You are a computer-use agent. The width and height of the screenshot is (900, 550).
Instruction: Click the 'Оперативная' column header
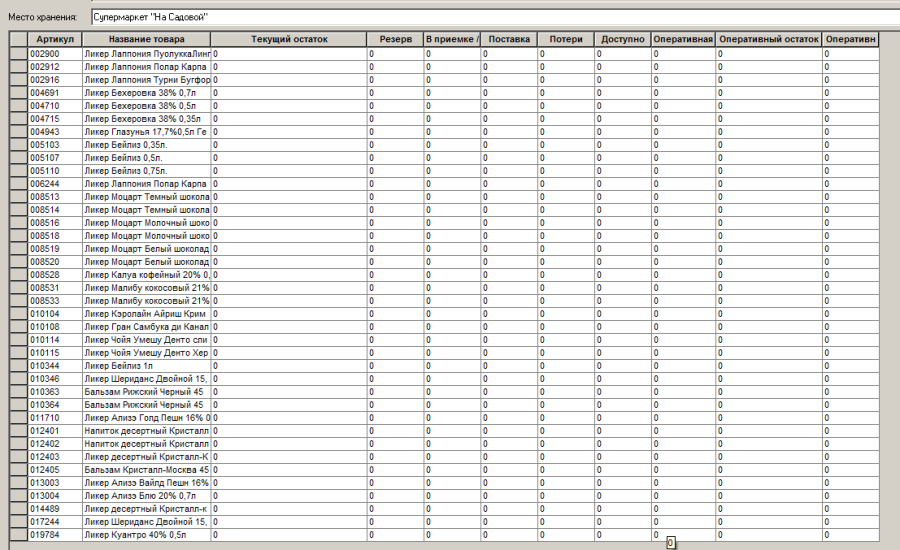click(x=683, y=39)
